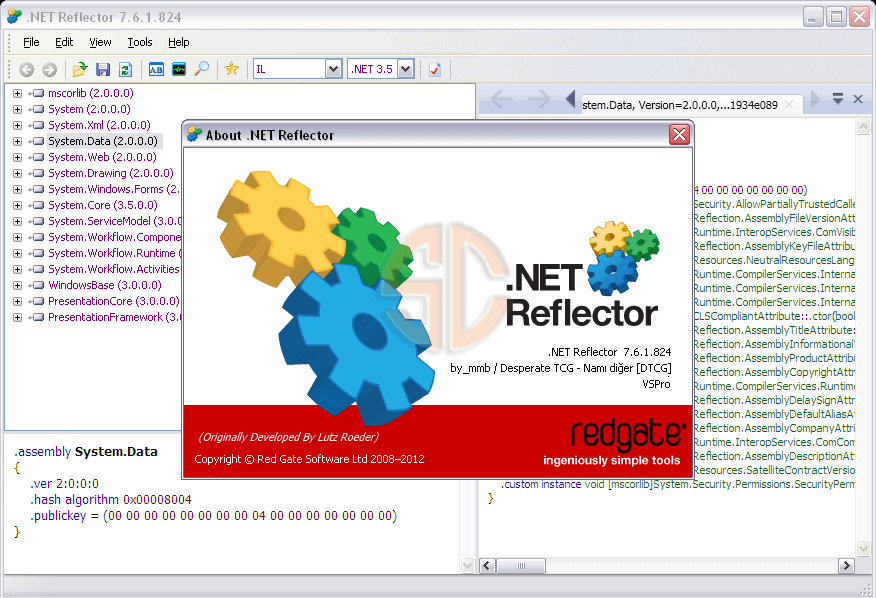Open the View menu
The width and height of the screenshot is (876, 598).
pos(100,42)
